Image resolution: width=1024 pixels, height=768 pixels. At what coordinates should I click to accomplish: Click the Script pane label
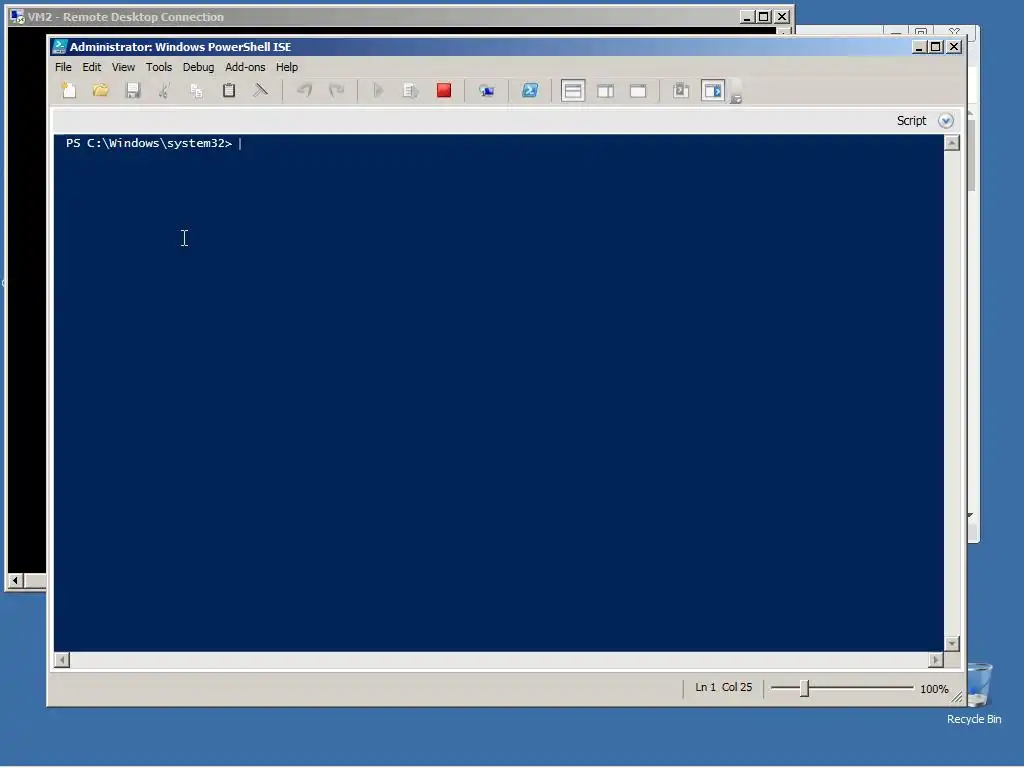[911, 121]
